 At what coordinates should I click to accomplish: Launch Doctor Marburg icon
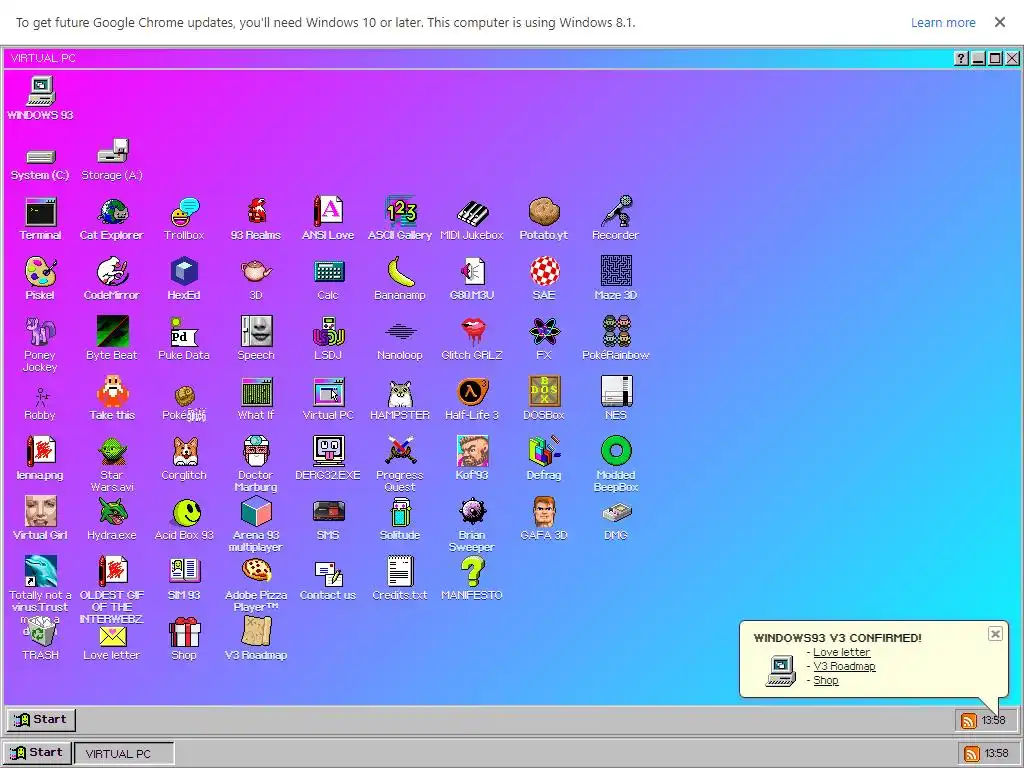(x=256, y=464)
